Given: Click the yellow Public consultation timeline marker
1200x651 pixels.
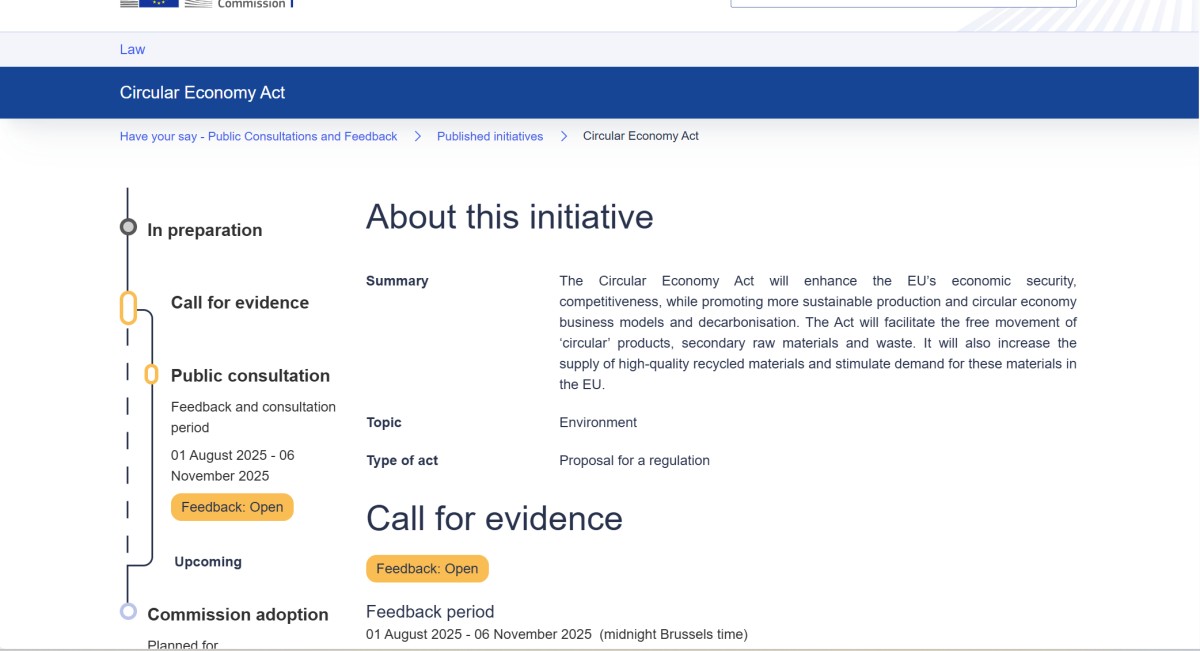Looking at the screenshot, I should point(151,374).
